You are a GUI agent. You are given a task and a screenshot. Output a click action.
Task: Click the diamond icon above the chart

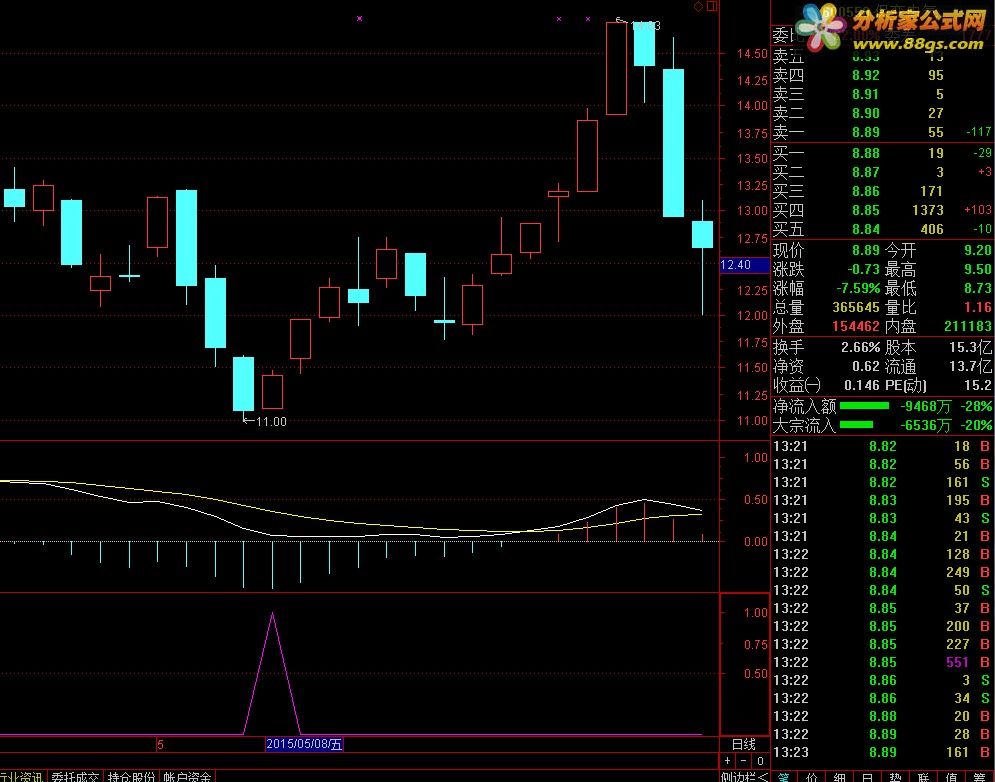coord(699,6)
